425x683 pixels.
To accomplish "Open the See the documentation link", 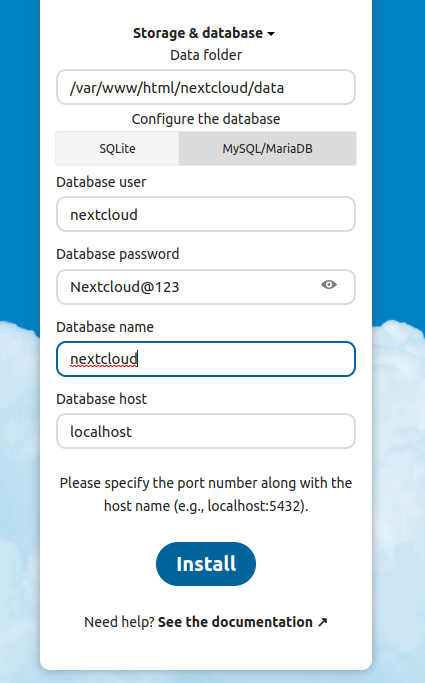I will tap(243, 622).
